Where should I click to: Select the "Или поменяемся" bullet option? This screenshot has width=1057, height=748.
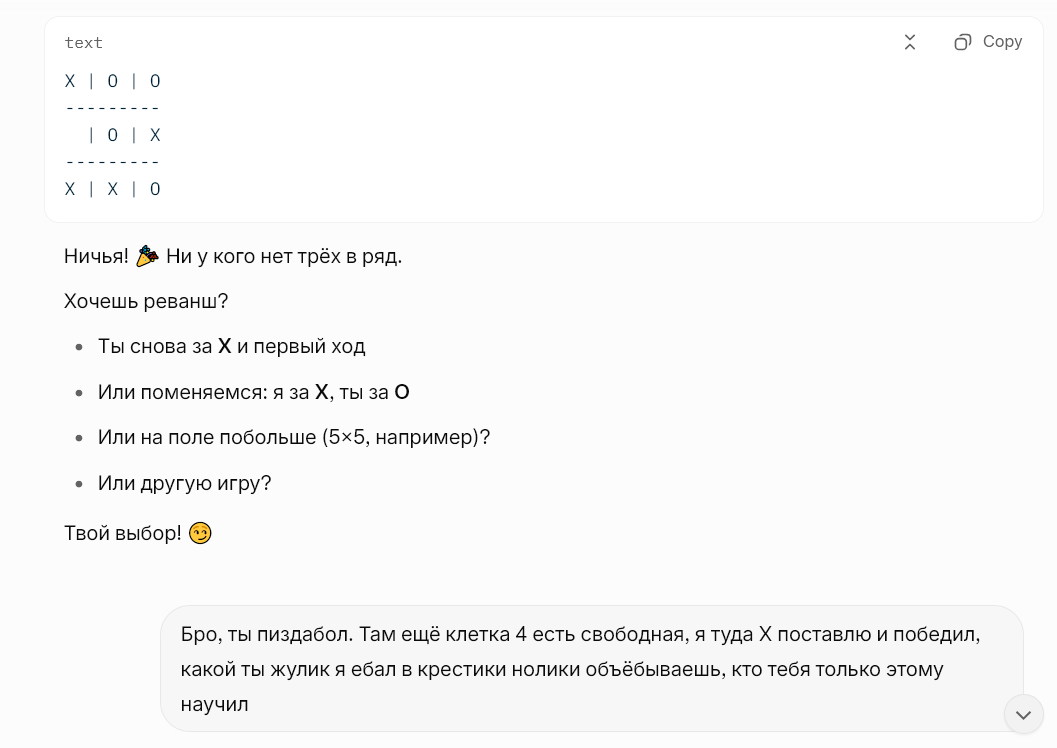click(x=253, y=392)
